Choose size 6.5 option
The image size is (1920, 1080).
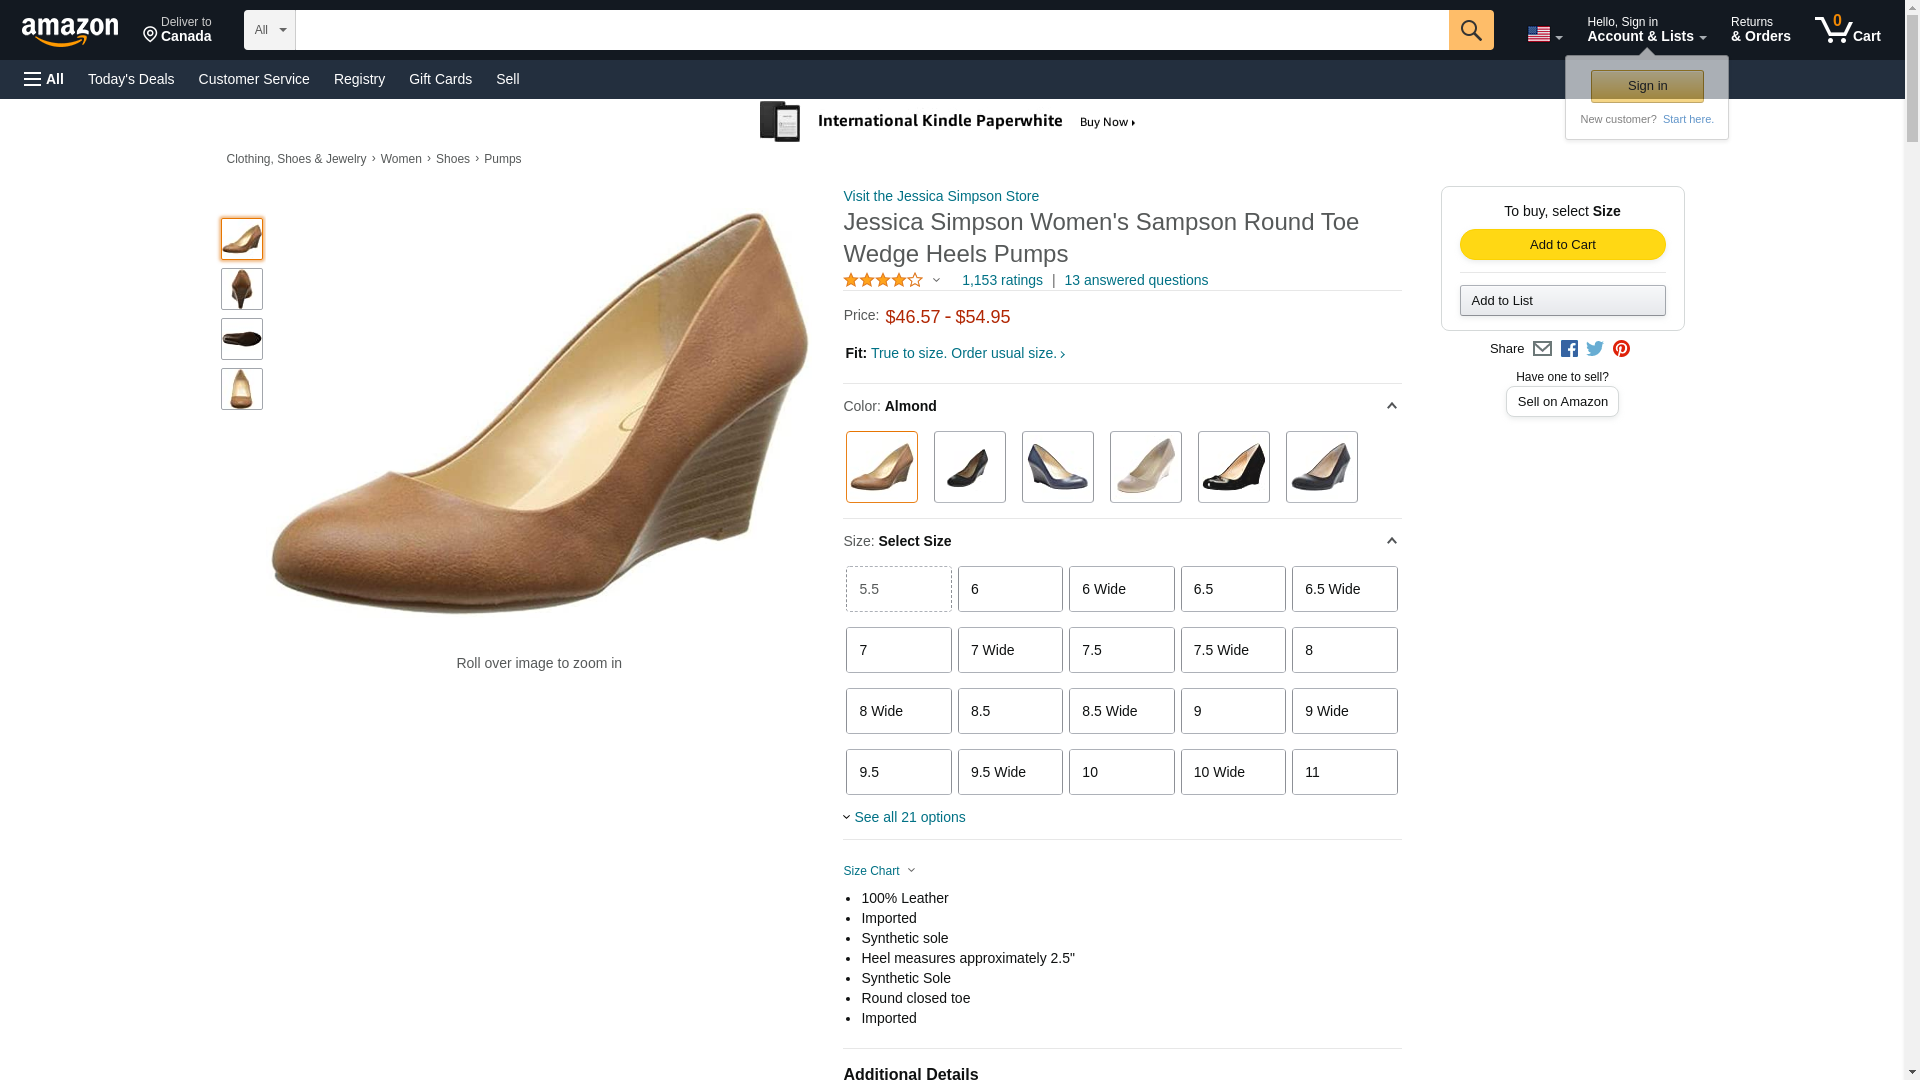click(1232, 589)
